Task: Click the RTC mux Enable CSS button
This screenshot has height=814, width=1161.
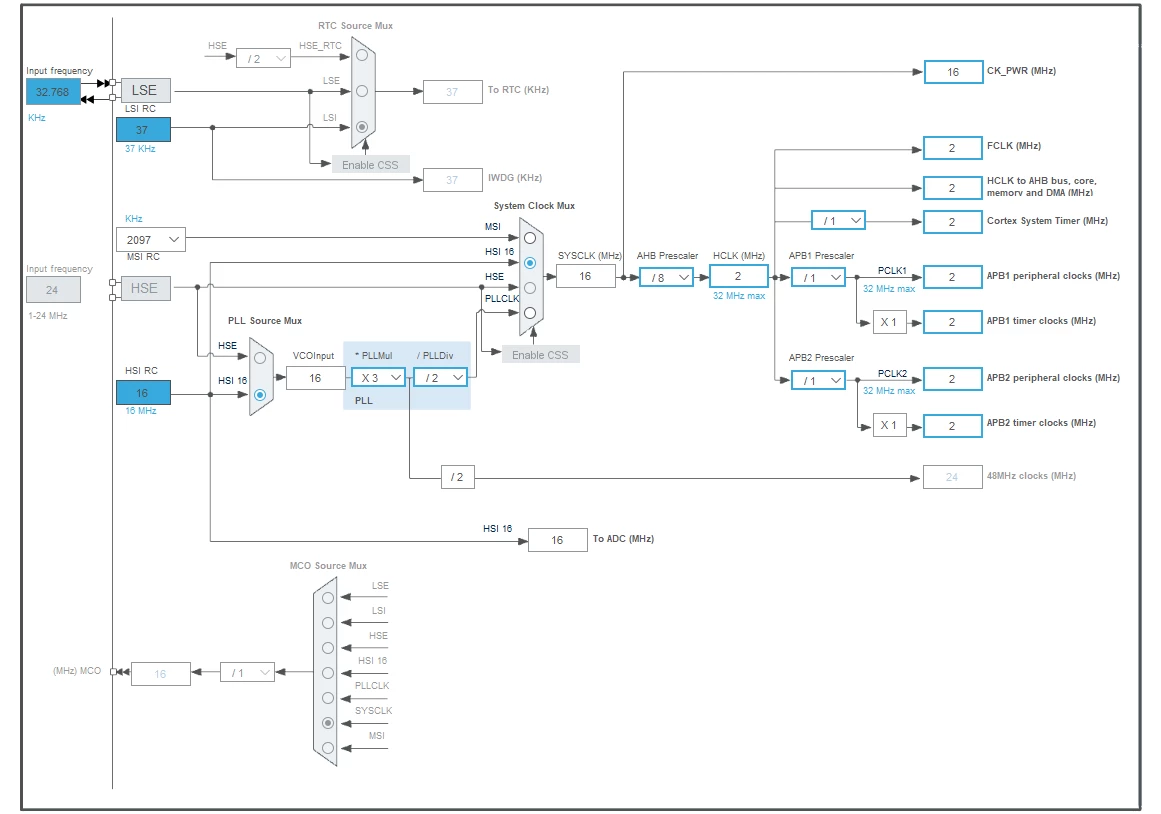Action: (x=370, y=165)
